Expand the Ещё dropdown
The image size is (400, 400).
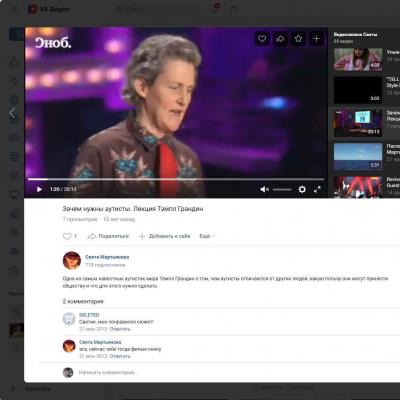(x=207, y=236)
